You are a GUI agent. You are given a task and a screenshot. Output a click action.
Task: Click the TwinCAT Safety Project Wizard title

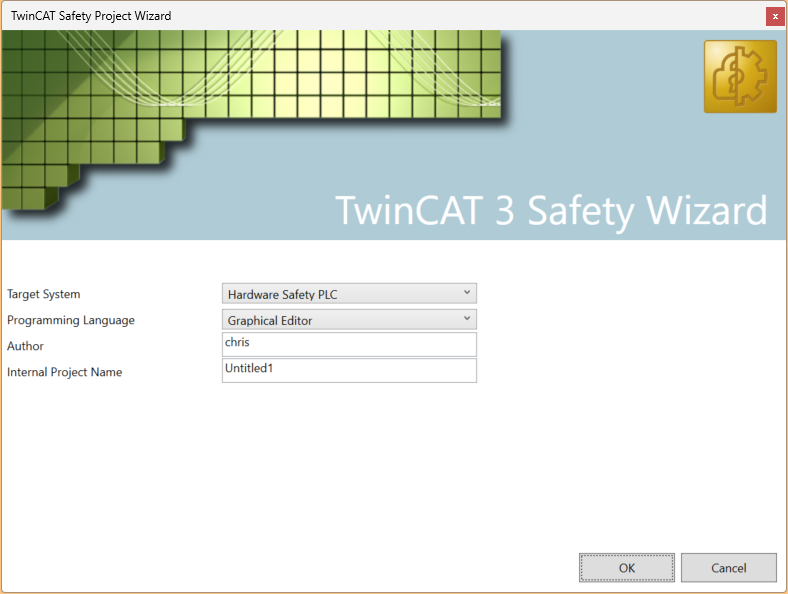(x=91, y=16)
